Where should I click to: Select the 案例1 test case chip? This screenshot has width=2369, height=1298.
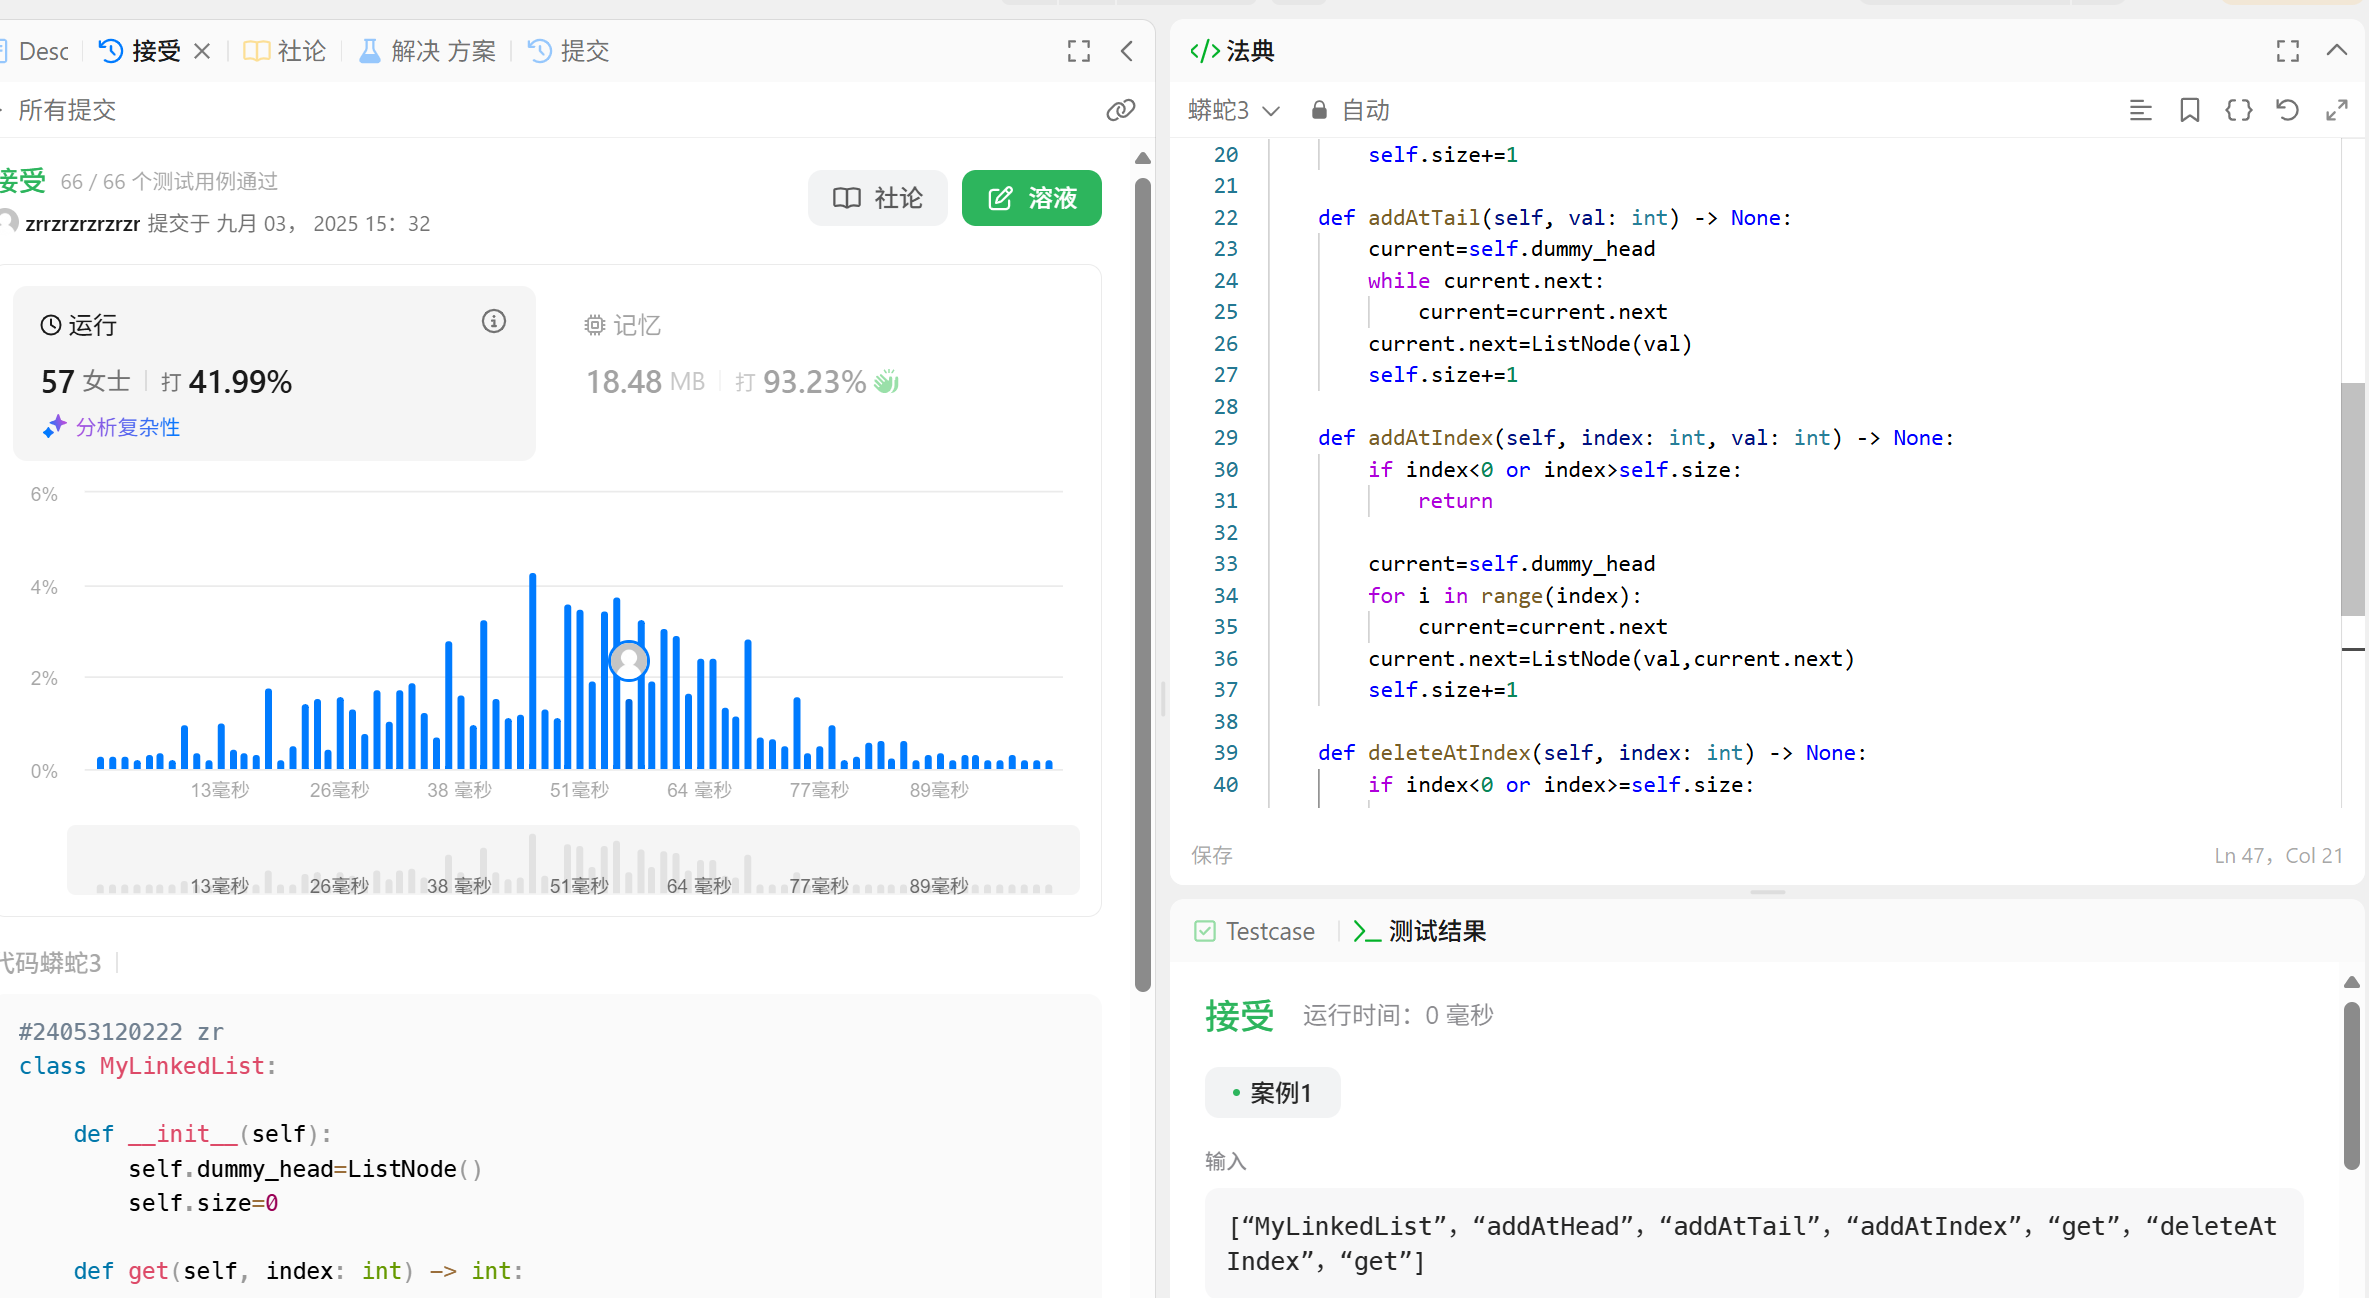tap(1272, 1092)
